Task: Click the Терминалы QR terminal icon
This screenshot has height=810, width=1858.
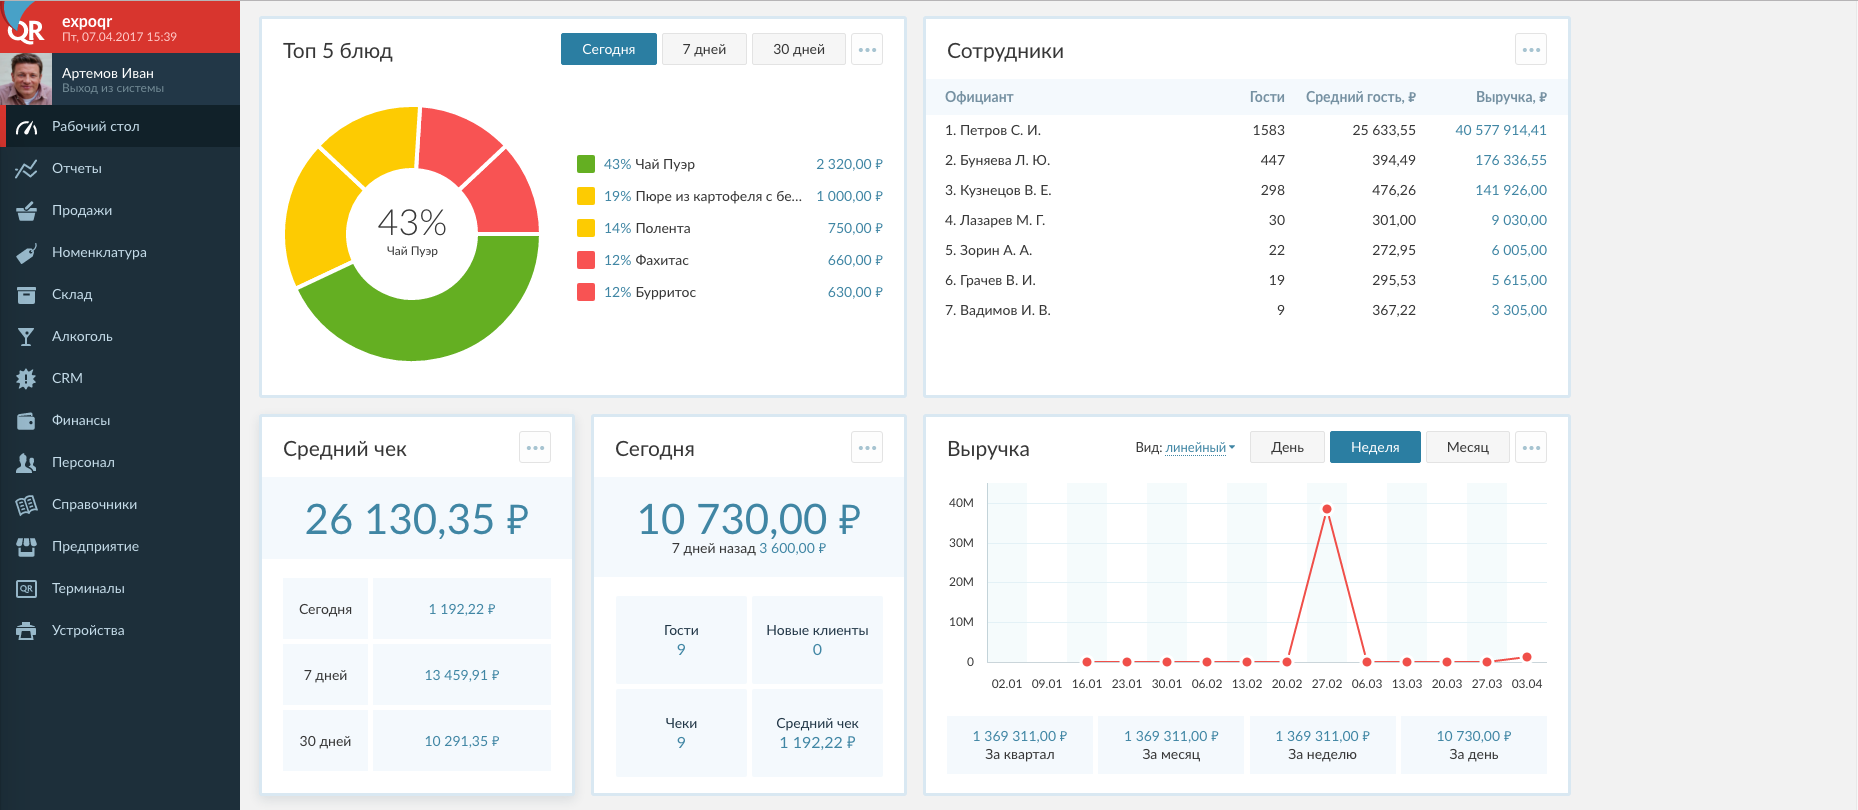Action: tap(26, 589)
